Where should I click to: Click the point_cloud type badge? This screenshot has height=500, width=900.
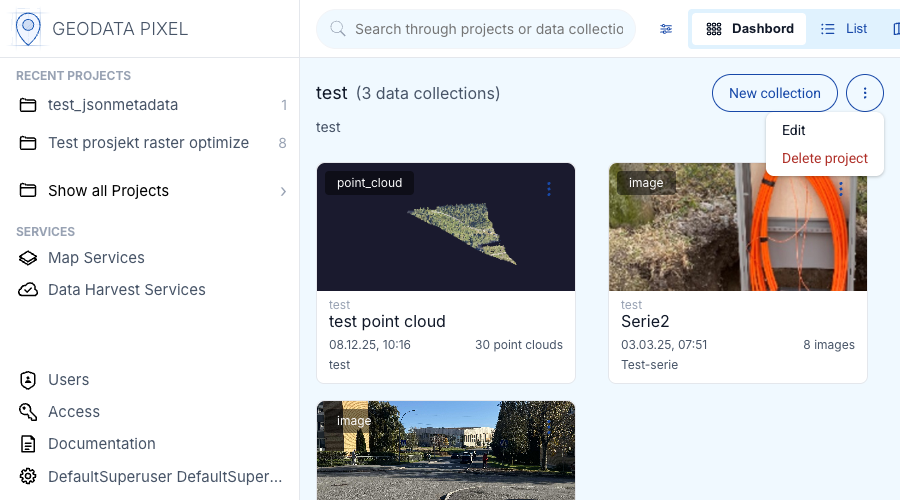369,183
